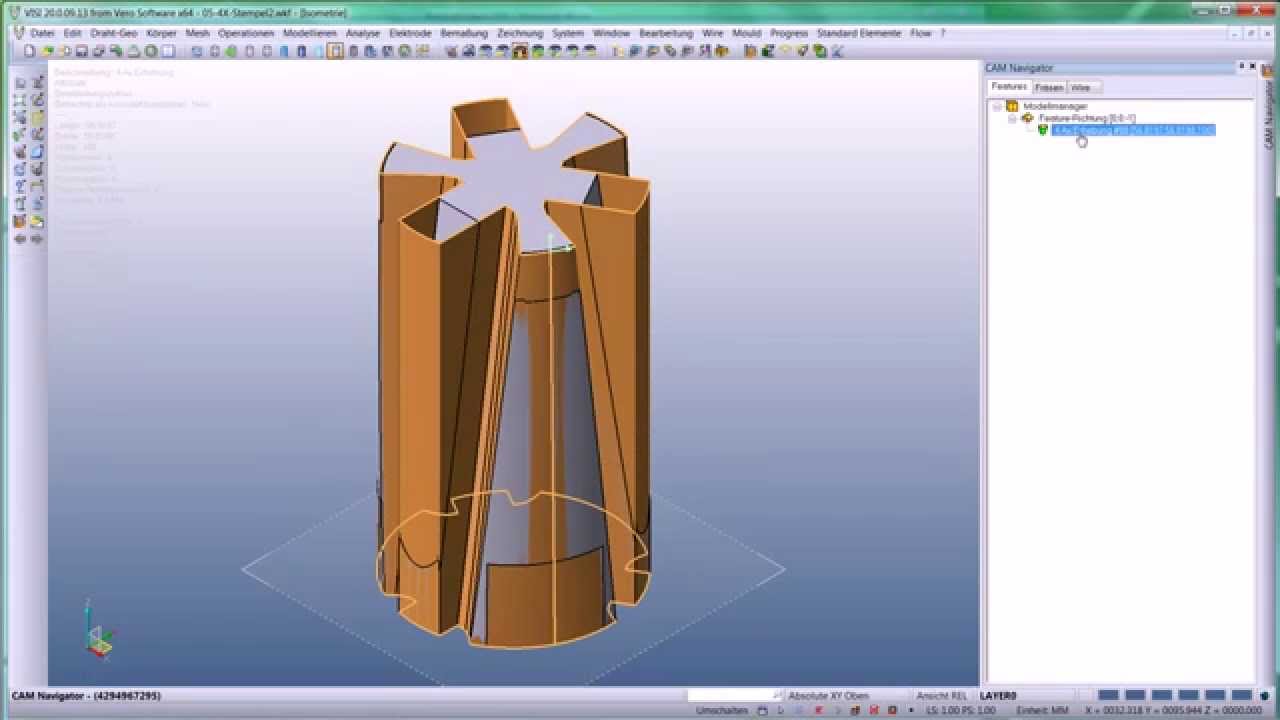Click the yellow Modellmanager node icon
This screenshot has height=720, width=1280.
(x=1012, y=106)
